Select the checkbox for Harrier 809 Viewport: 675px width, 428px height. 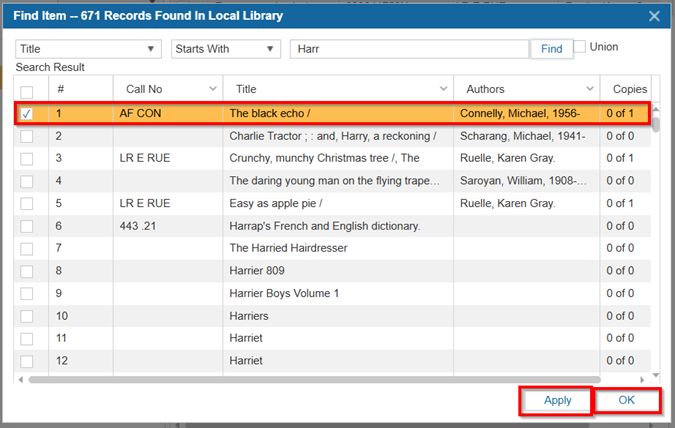[27, 271]
